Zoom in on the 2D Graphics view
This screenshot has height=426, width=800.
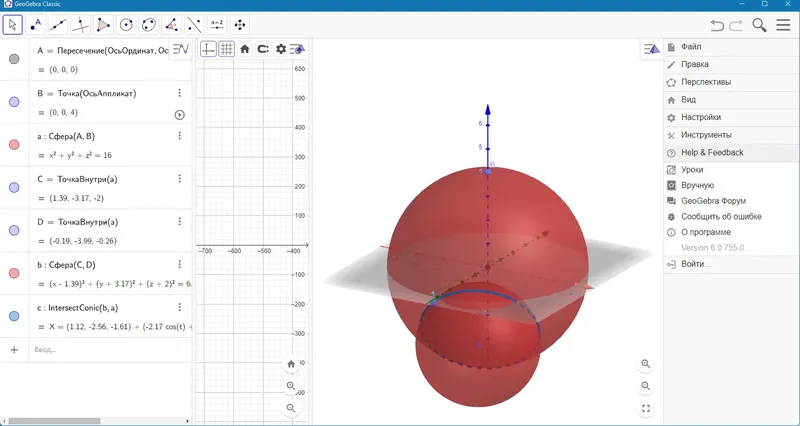click(291, 386)
